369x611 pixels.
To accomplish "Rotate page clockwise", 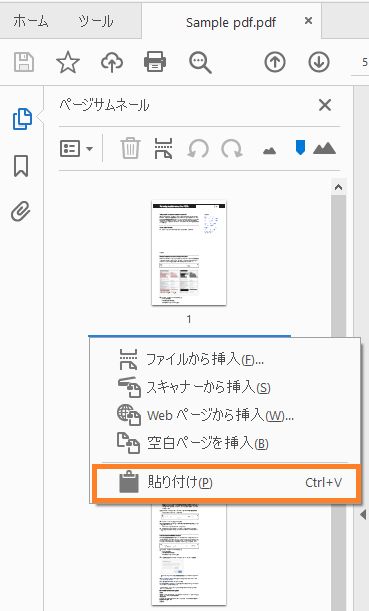I will [231, 149].
